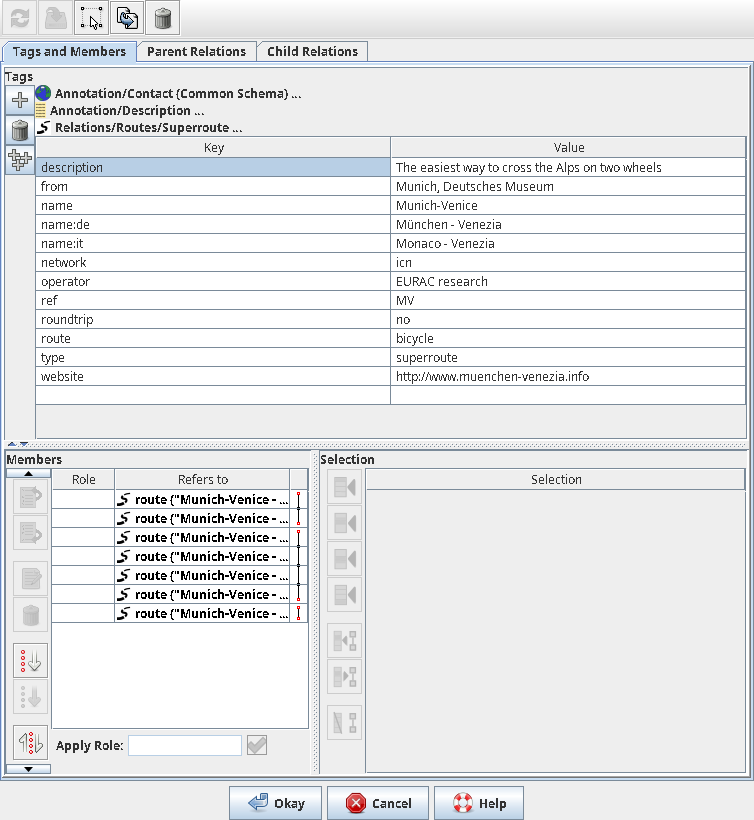Click the sort members icon with red dots
This screenshot has height=820, width=754.
[x=30, y=660]
